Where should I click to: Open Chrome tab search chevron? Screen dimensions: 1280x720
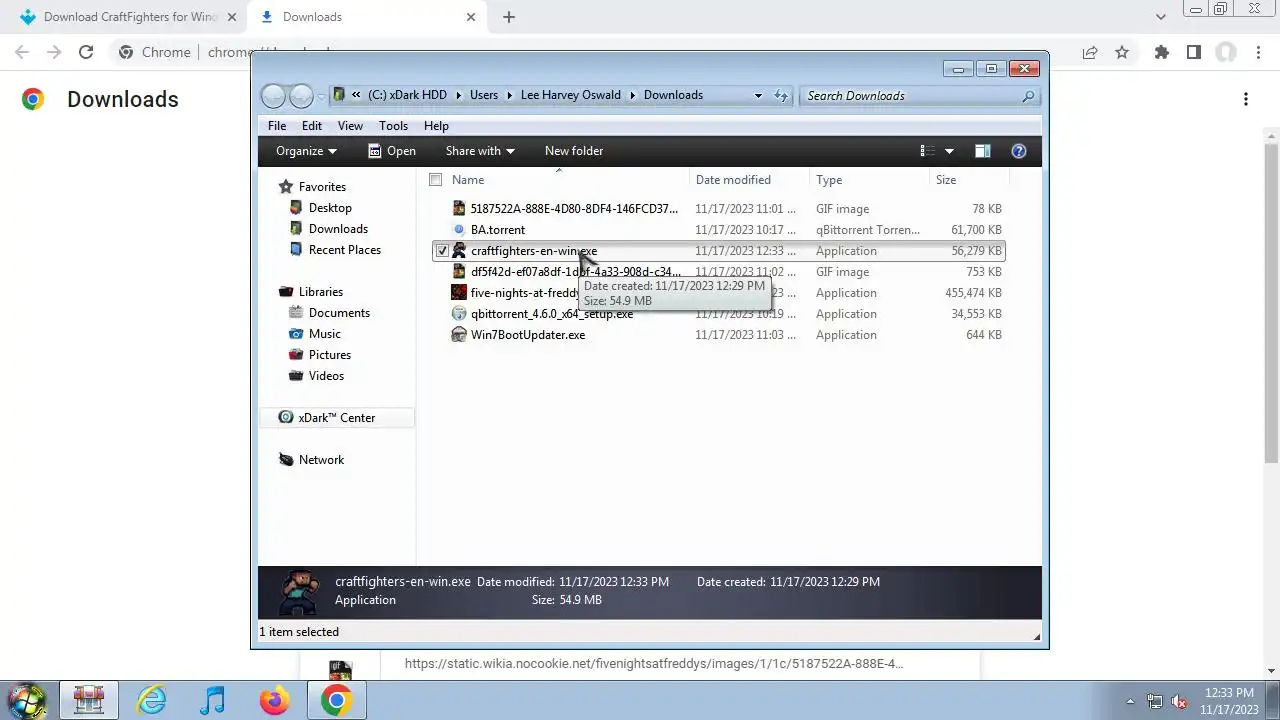pyautogui.click(x=1161, y=17)
